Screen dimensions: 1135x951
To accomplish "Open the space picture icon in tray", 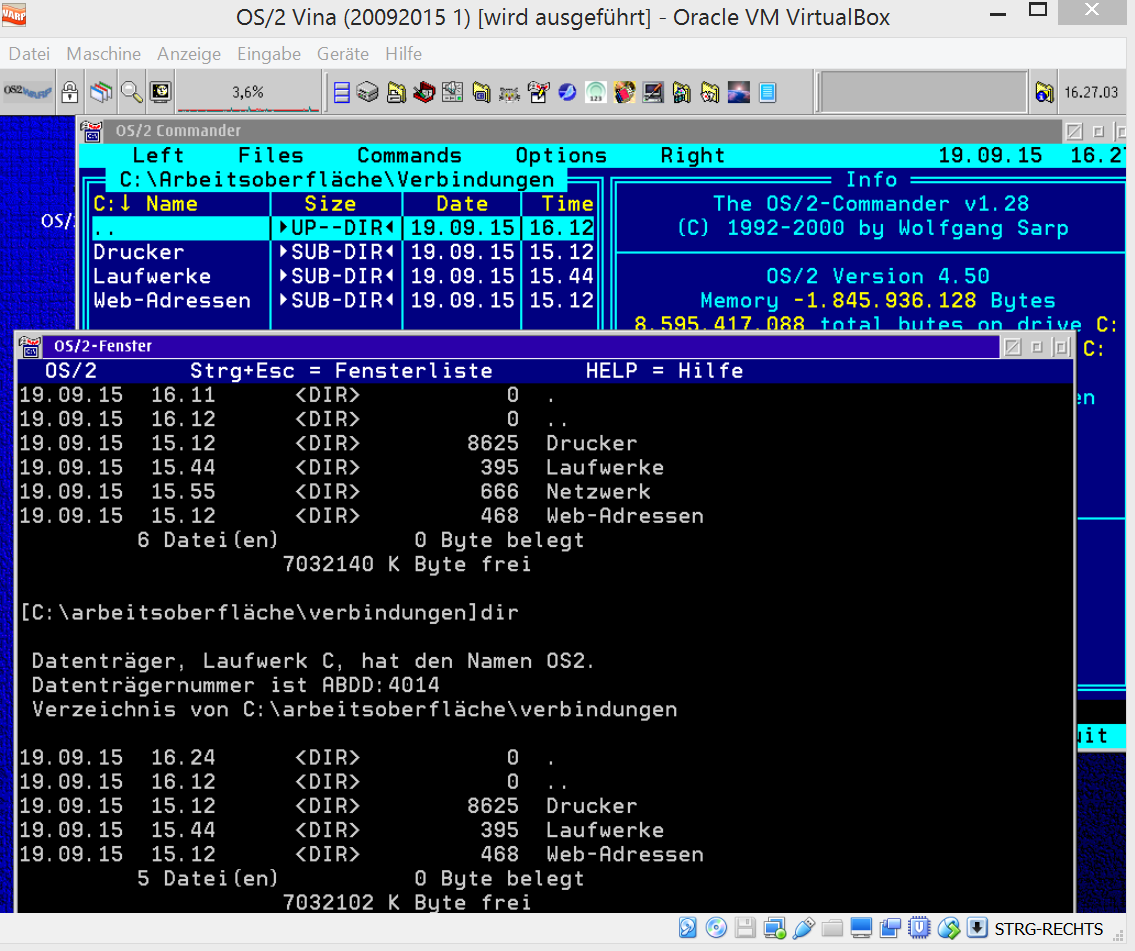I will 738,93.
